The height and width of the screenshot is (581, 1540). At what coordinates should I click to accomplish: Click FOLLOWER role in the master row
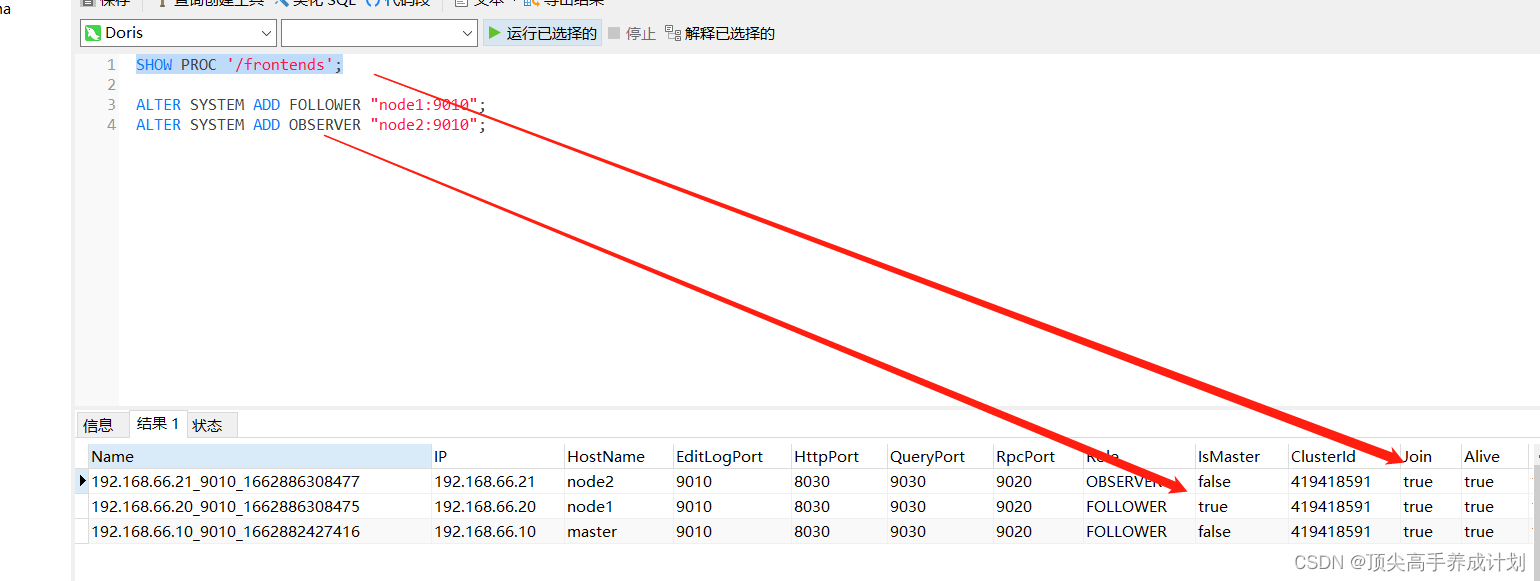tap(1139, 531)
